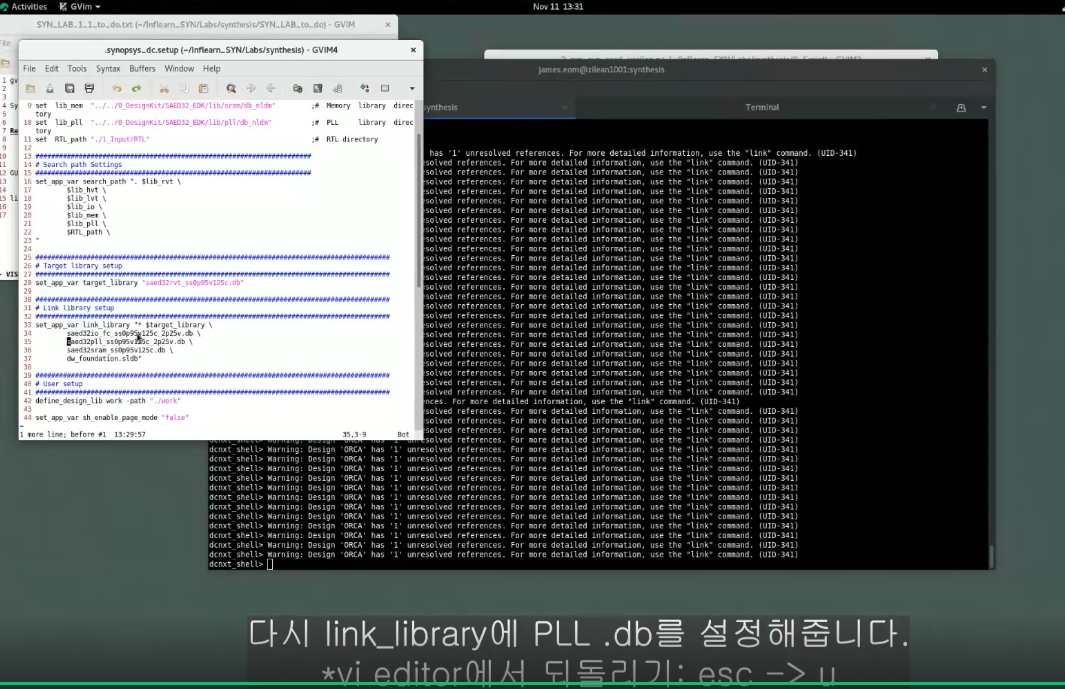Click the Save all files floppy icon
This screenshot has height=689, width=1065.
tap(69, 88)
